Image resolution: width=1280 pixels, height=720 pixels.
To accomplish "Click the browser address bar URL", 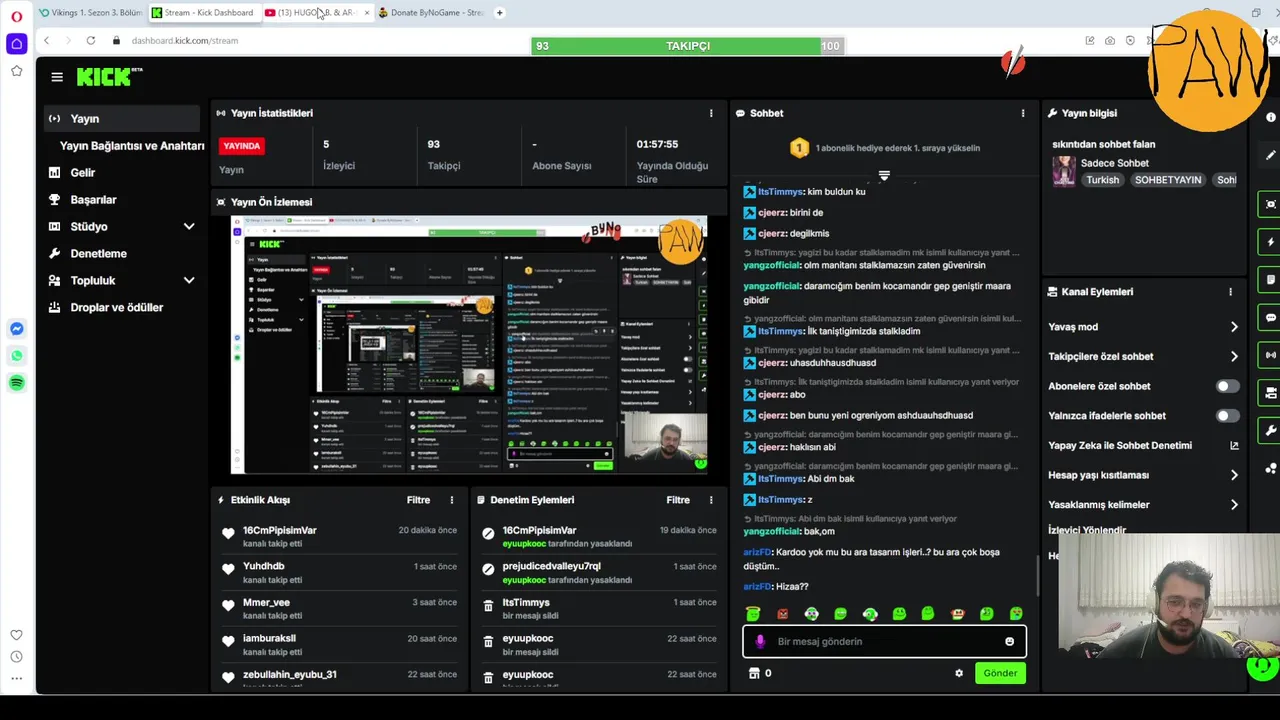I will pos(185,41).
